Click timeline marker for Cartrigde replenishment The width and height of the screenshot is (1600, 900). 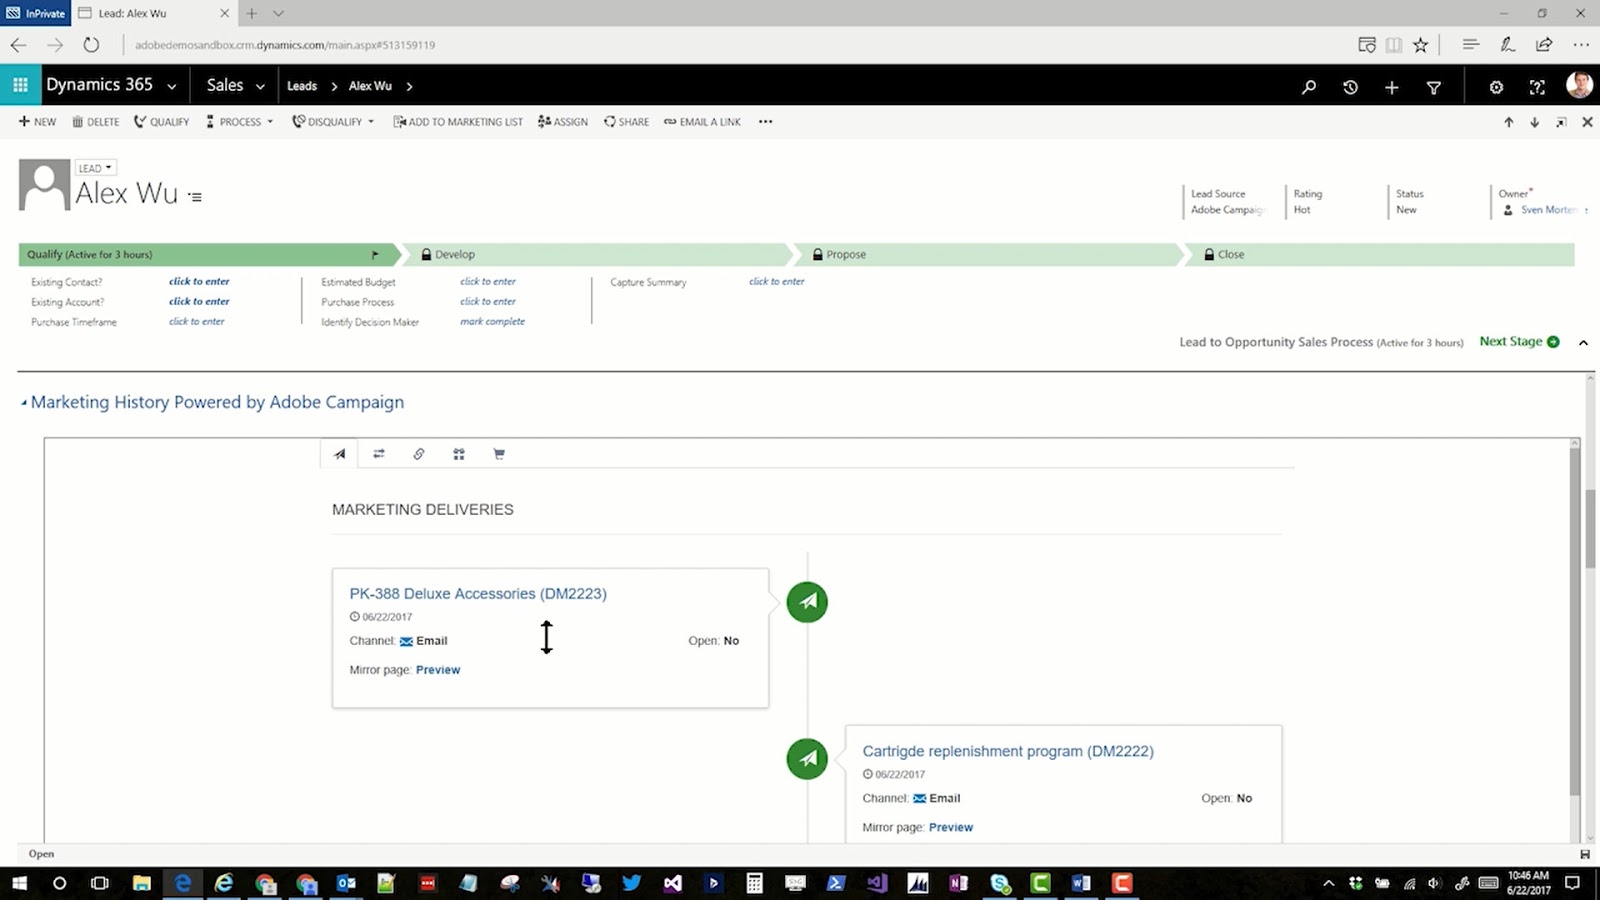(807, 759)
